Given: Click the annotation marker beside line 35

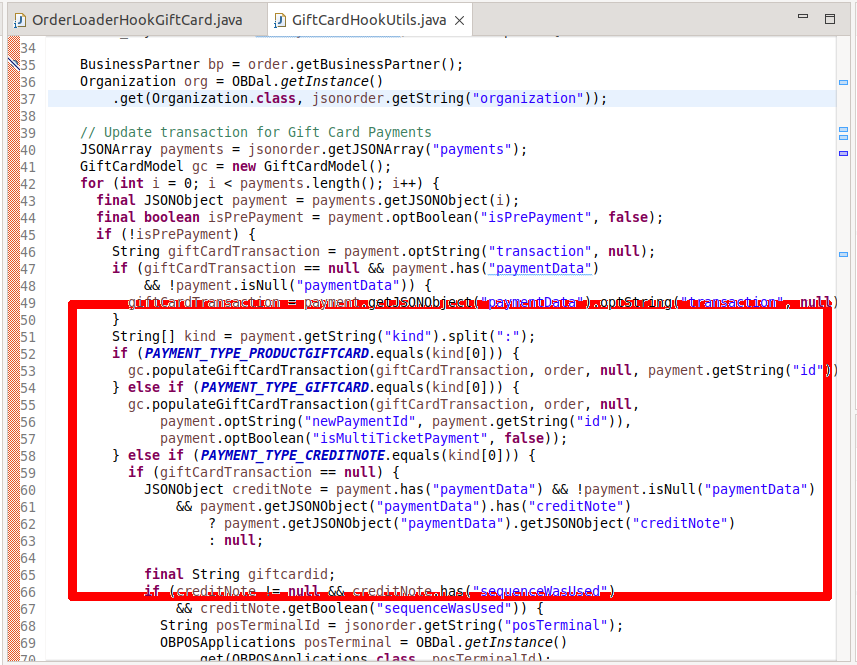Looking at the screenshot, I should 14,65.
